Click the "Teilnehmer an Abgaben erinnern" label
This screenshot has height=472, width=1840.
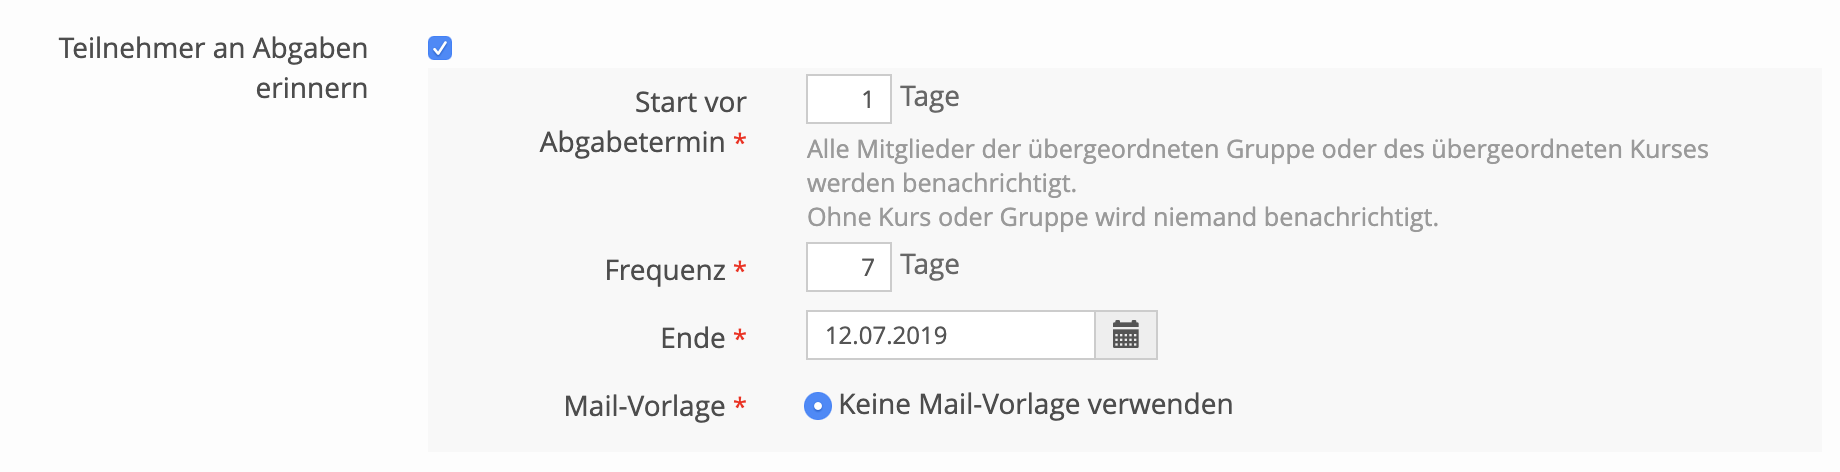pos(213,68)
